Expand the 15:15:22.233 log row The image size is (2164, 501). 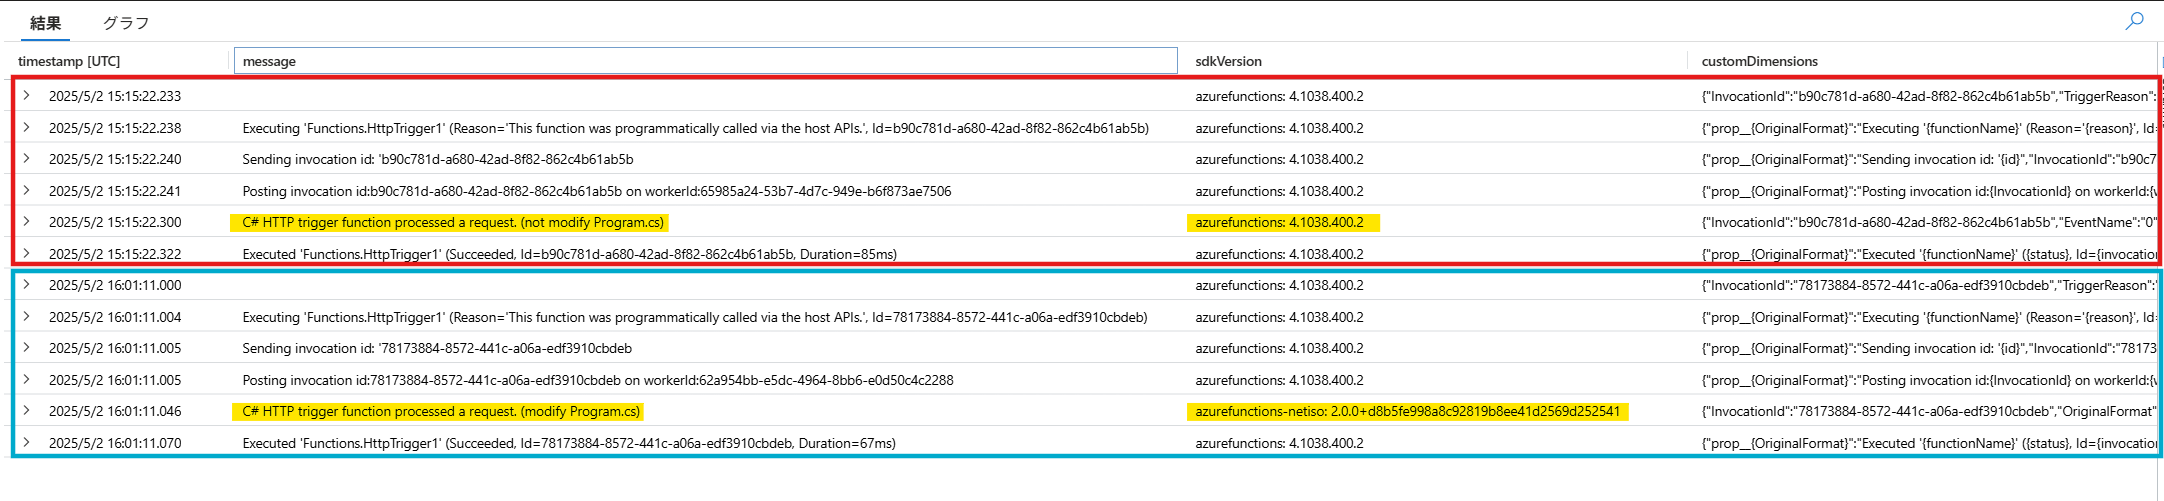tap(27, 96)
